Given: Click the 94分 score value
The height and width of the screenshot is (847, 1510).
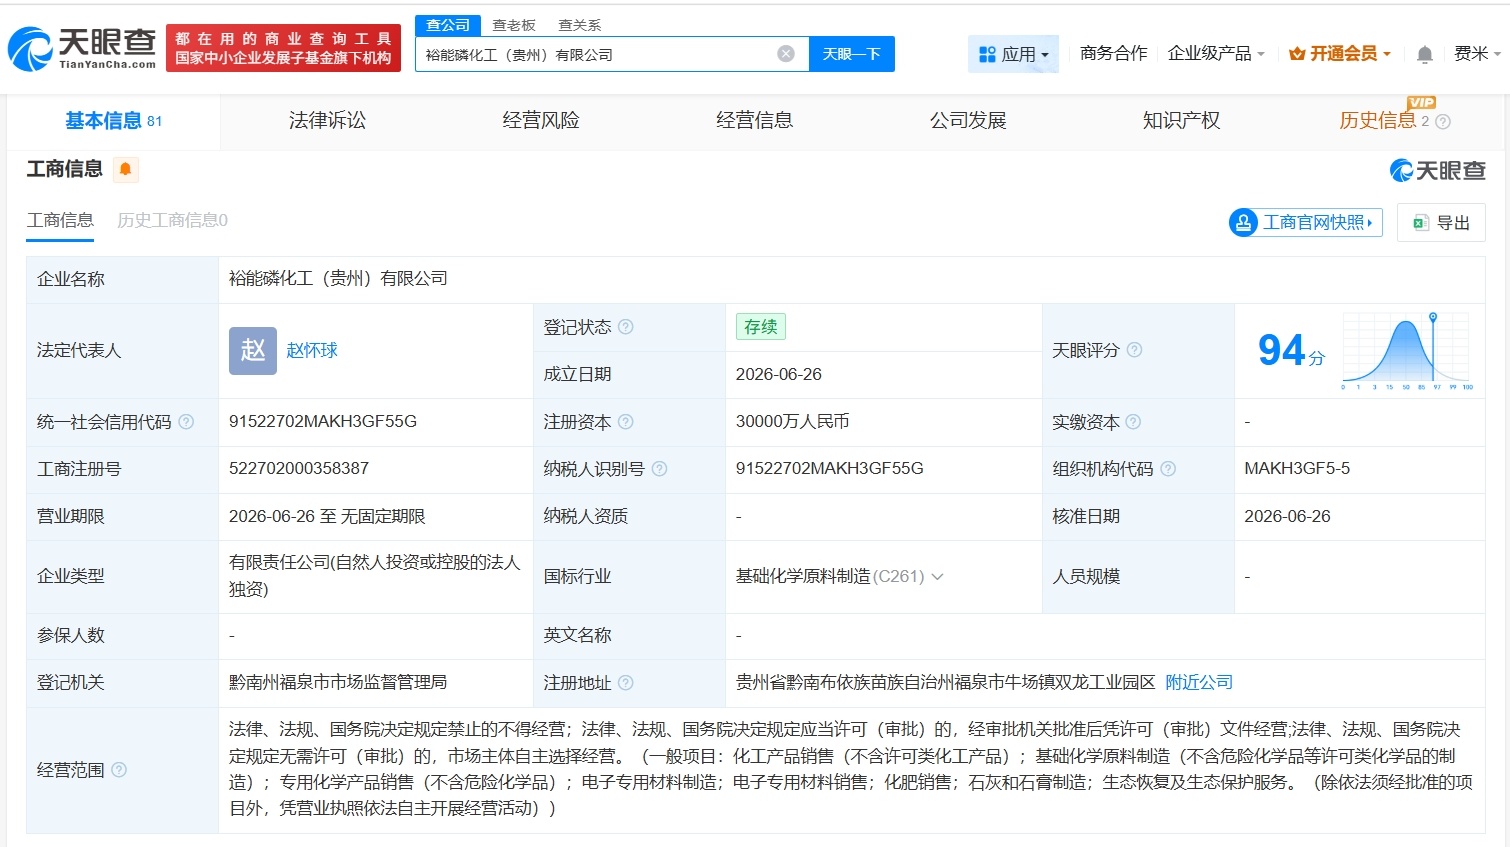Looking at the screenshot, I should [1291, 351].
